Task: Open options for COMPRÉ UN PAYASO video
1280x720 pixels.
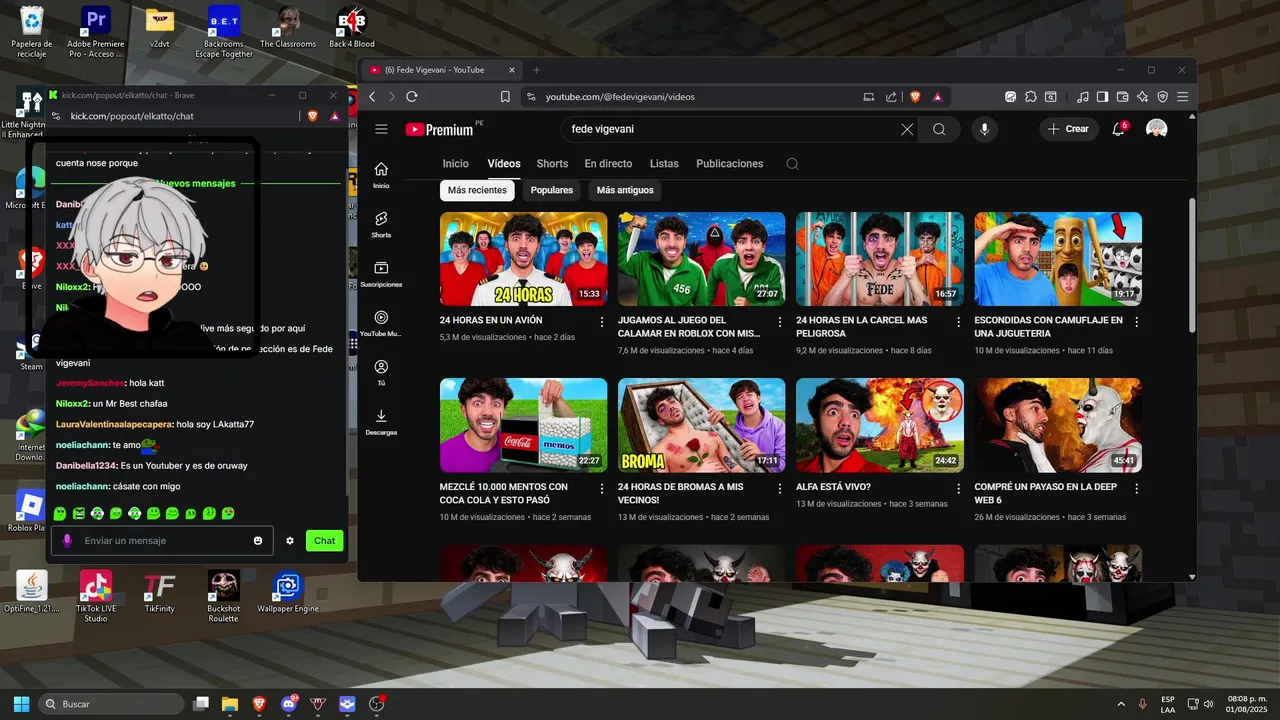Action: pyautogui.click(x=1137, y=488)
